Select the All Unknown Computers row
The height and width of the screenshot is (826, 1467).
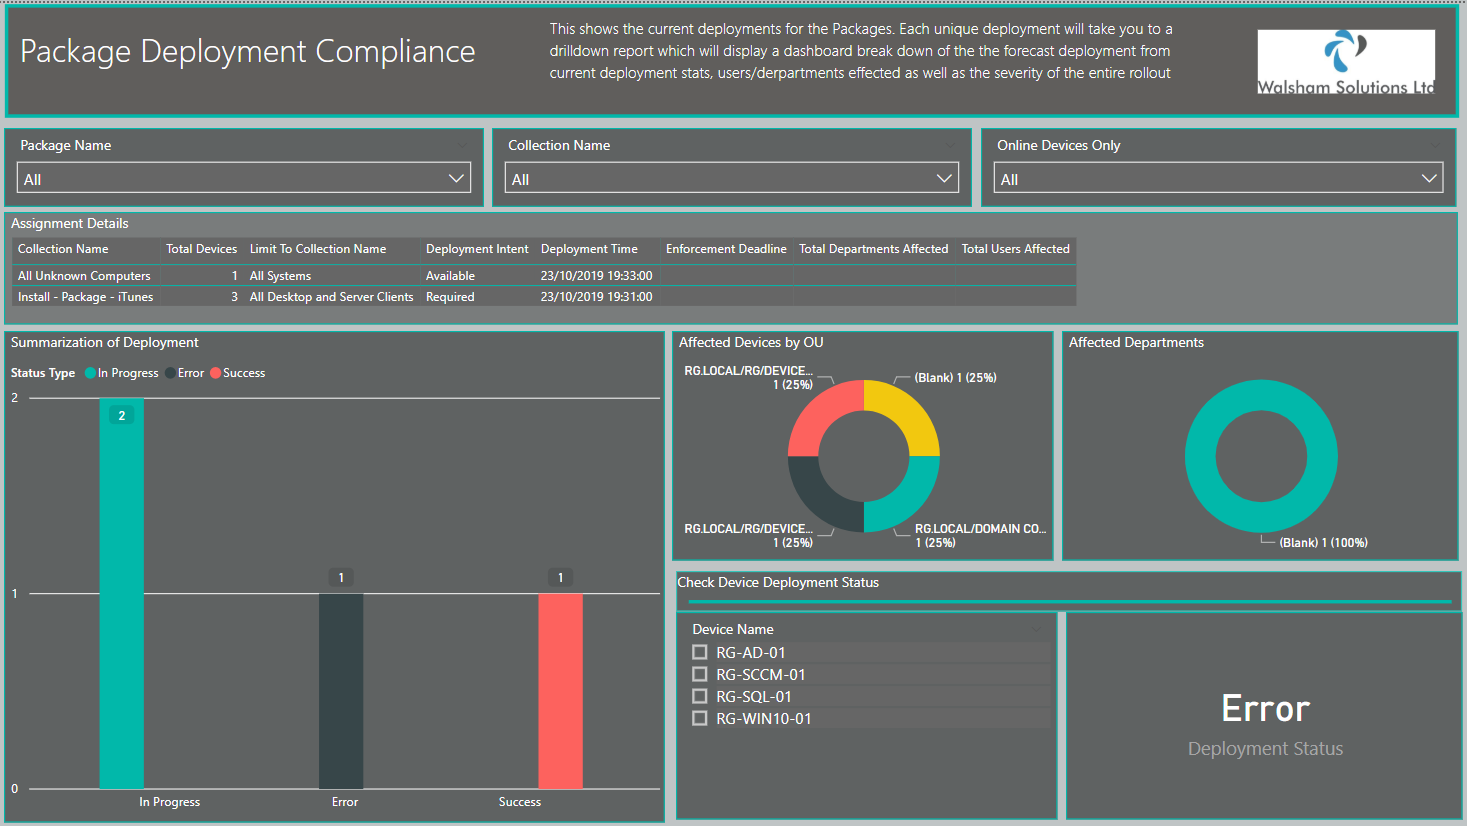coord(544,275)
